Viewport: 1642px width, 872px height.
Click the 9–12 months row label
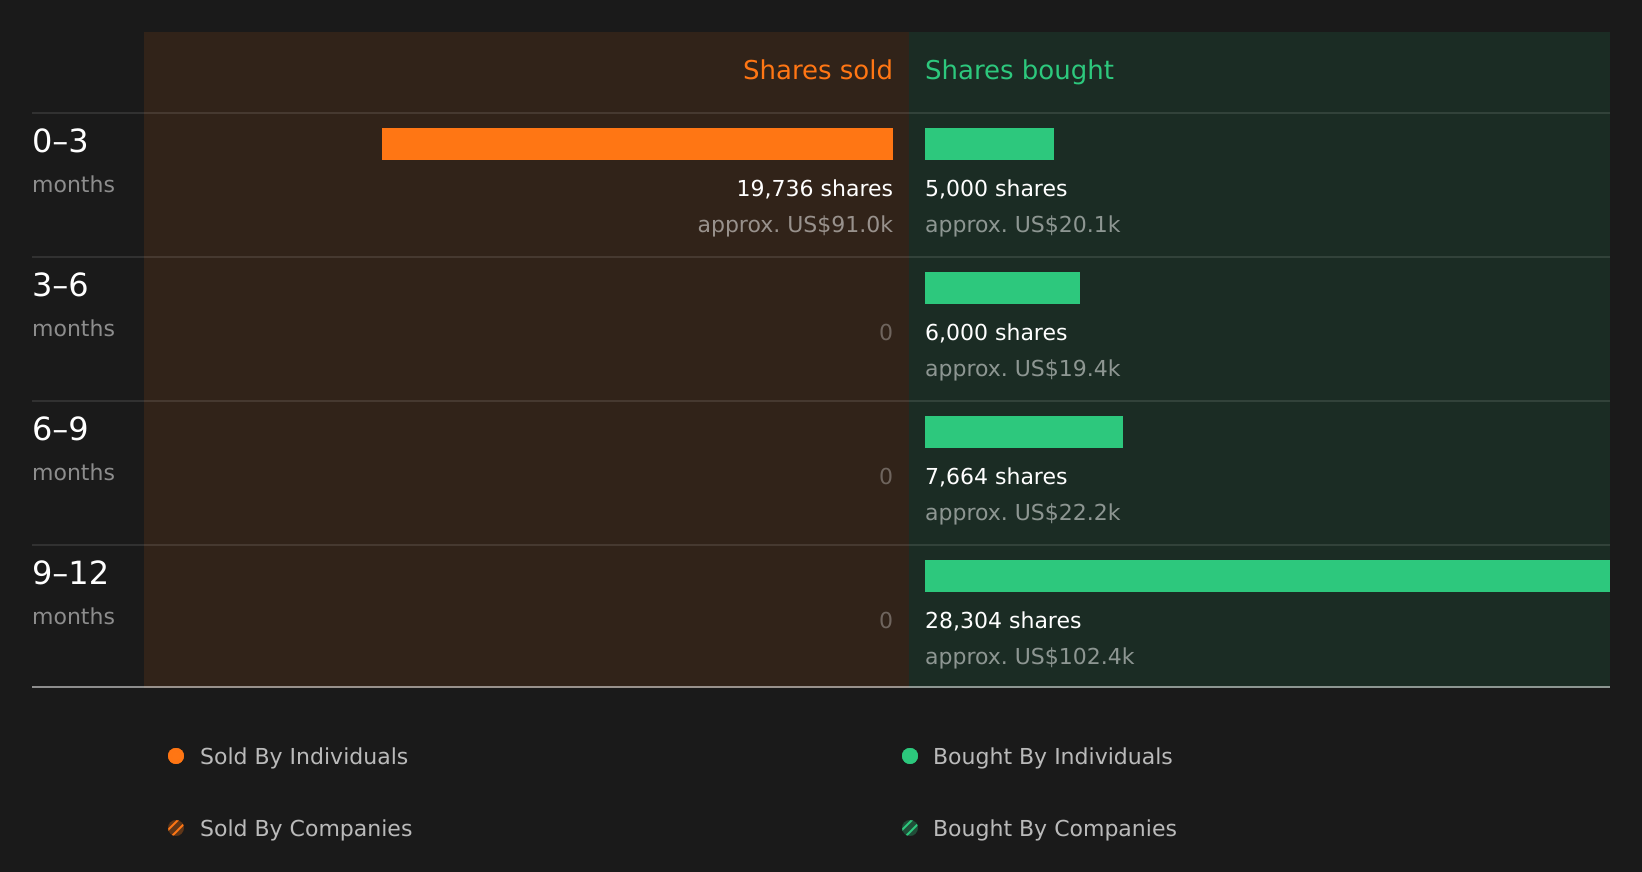click(73, 593)
